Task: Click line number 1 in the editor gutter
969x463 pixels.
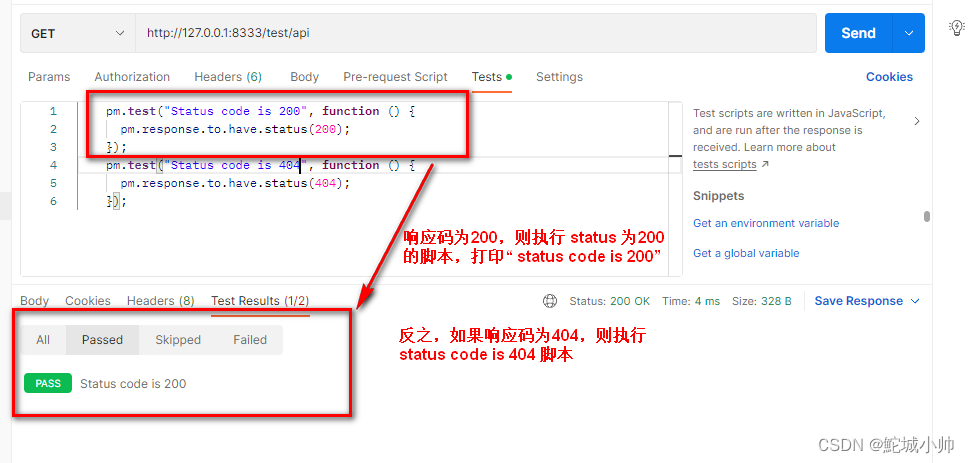Action: click(53, 111)
